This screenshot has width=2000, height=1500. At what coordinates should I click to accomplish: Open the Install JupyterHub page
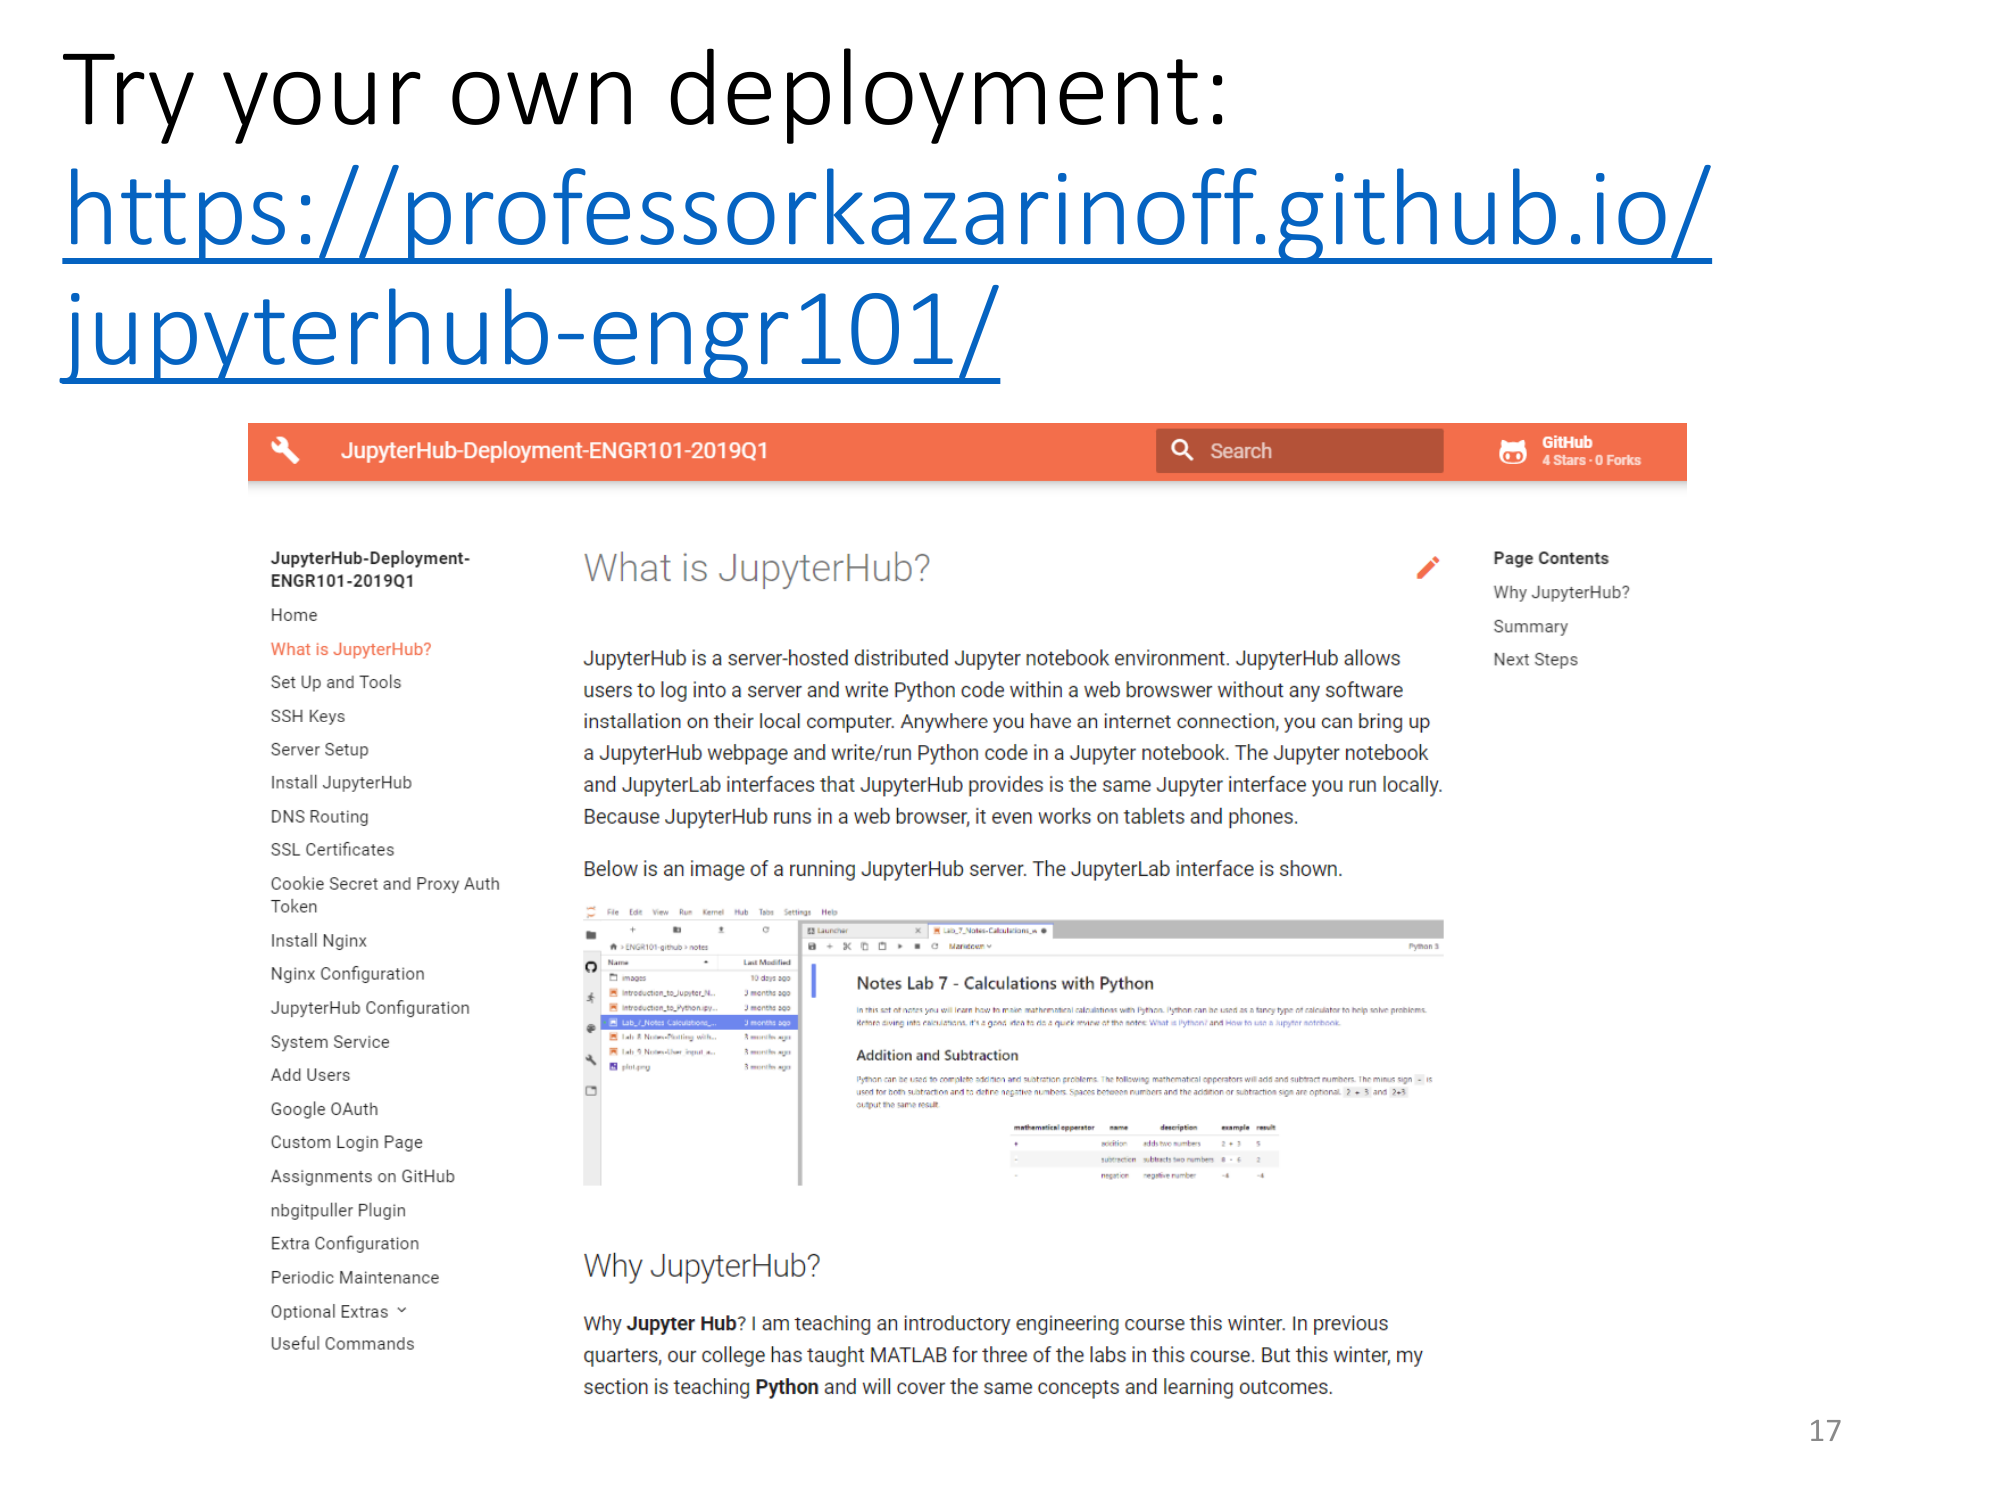coord(340,783)
